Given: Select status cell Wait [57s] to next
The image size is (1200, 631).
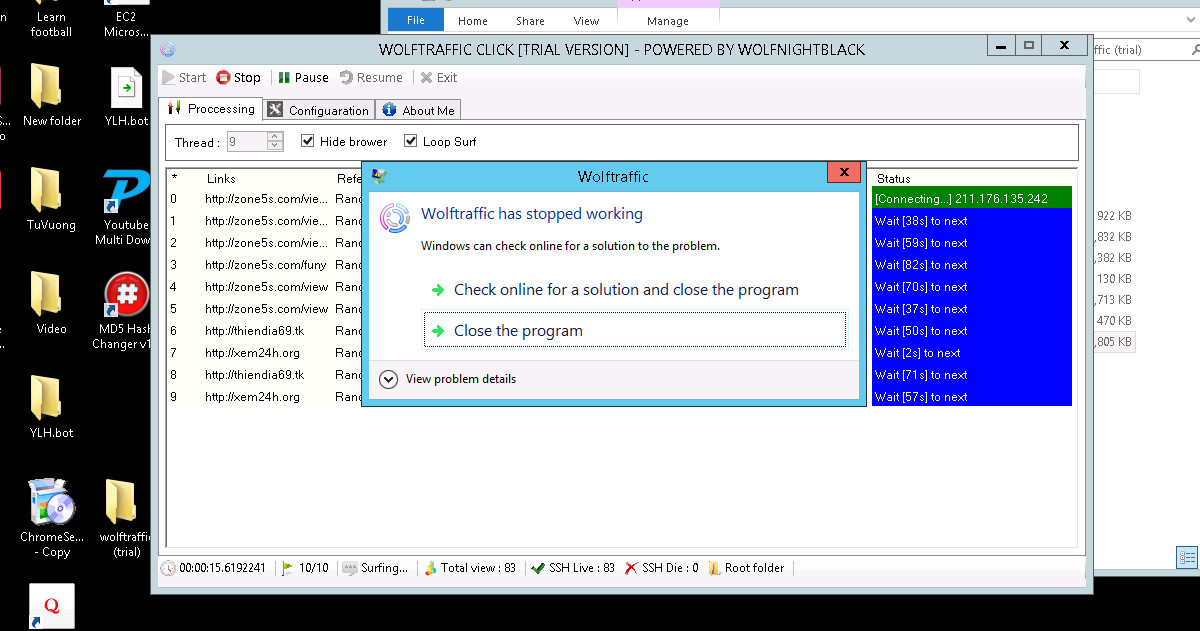Looking at the screenshot, I should pos(972,396).
